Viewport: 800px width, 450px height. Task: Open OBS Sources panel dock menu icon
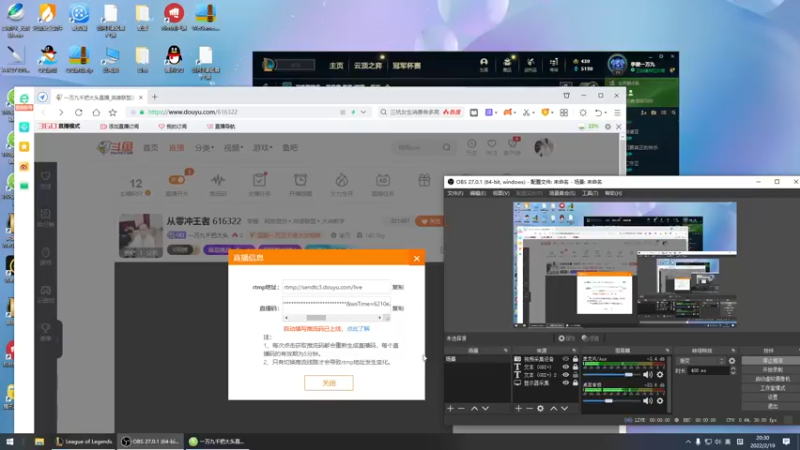(x=574, y=351)
